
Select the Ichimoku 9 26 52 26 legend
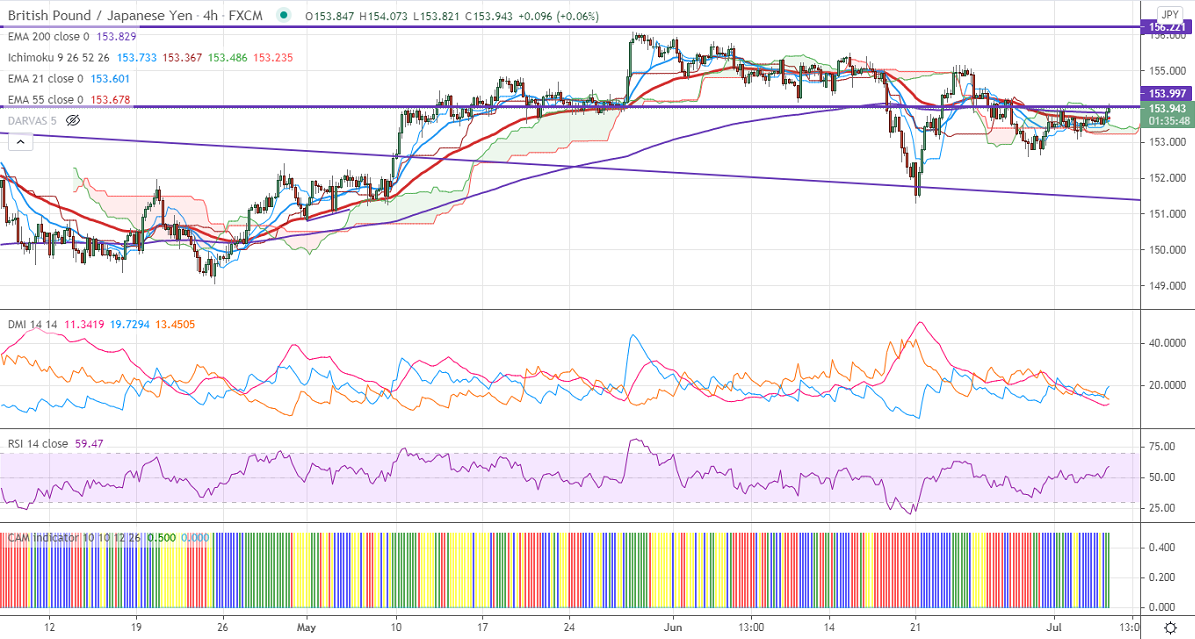click(x=59, y=57)
